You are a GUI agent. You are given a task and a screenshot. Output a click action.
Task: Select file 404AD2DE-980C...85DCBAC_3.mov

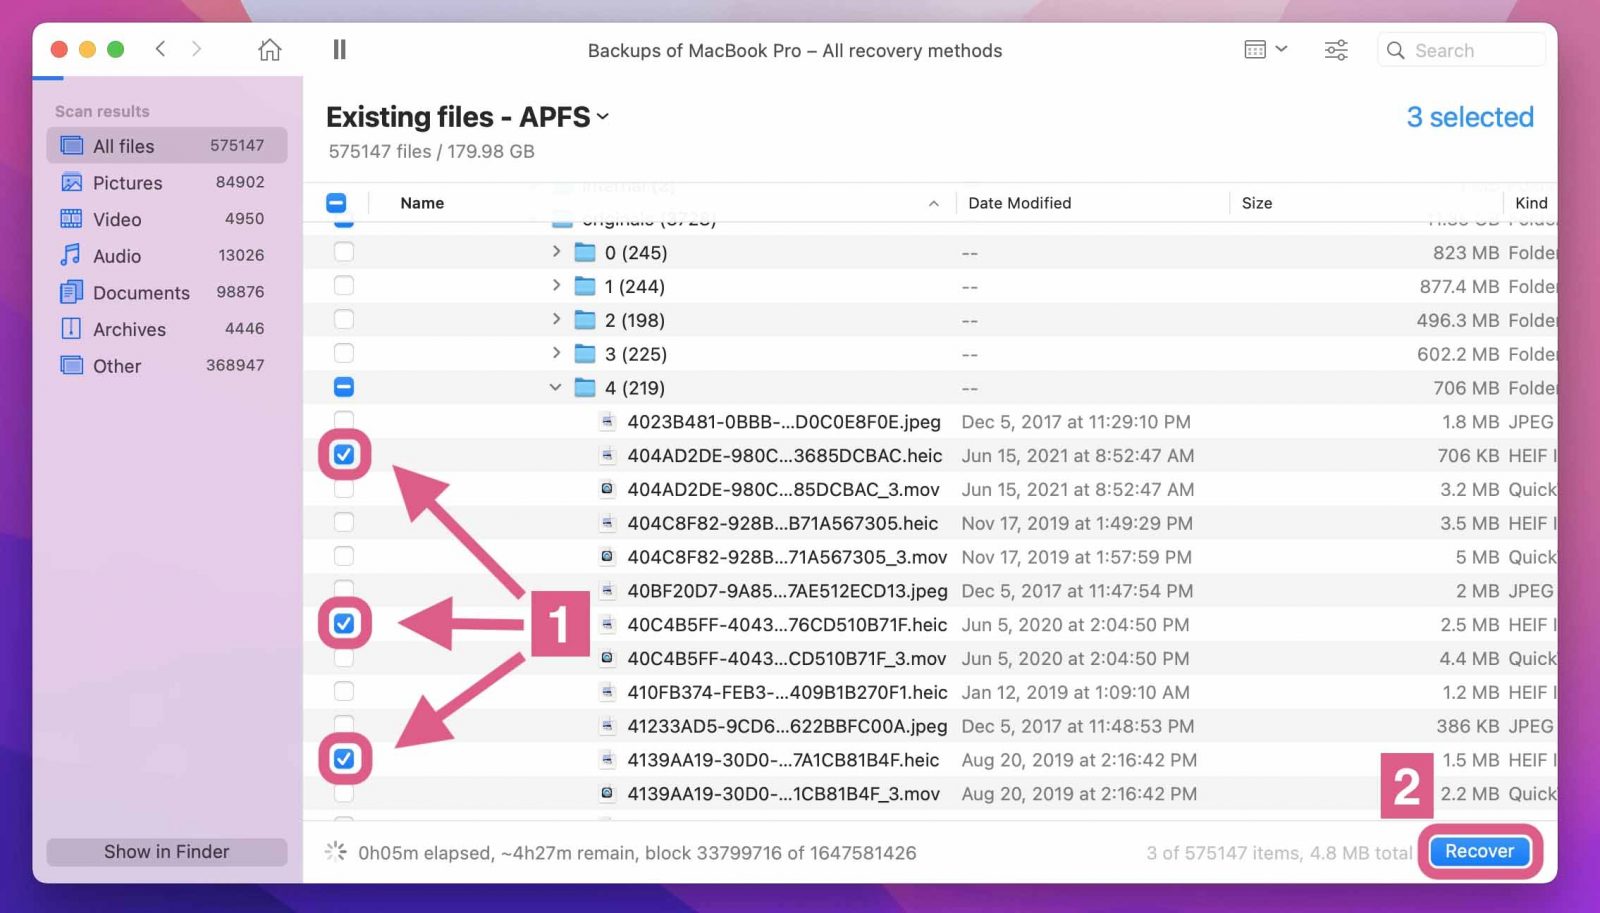pos(783,489)
